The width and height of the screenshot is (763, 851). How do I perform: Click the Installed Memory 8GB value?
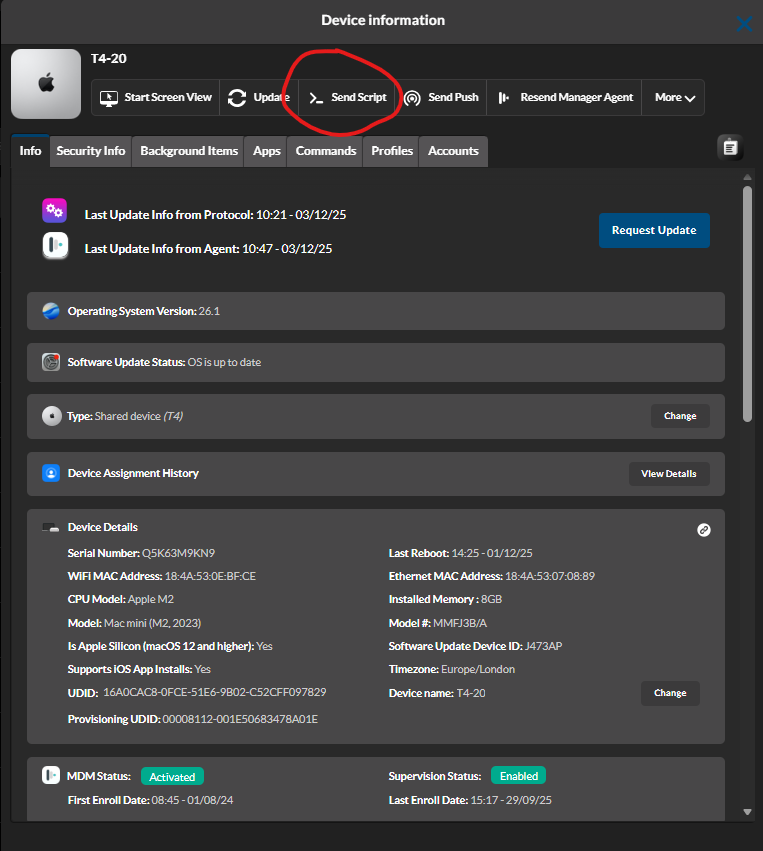(x=491, y=599)
